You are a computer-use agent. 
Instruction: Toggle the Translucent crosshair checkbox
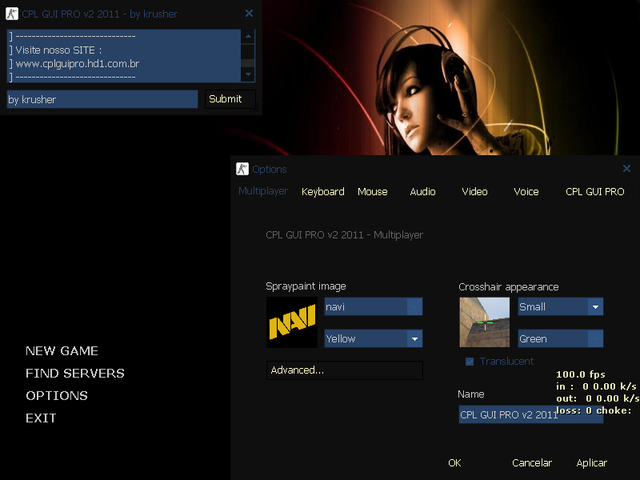[469, 361]
